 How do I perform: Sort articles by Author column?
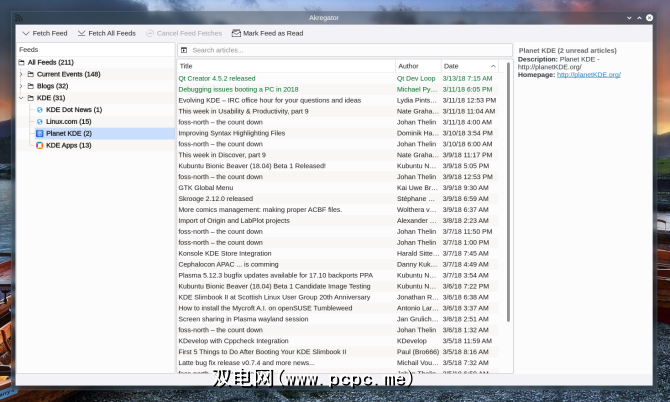418,66
